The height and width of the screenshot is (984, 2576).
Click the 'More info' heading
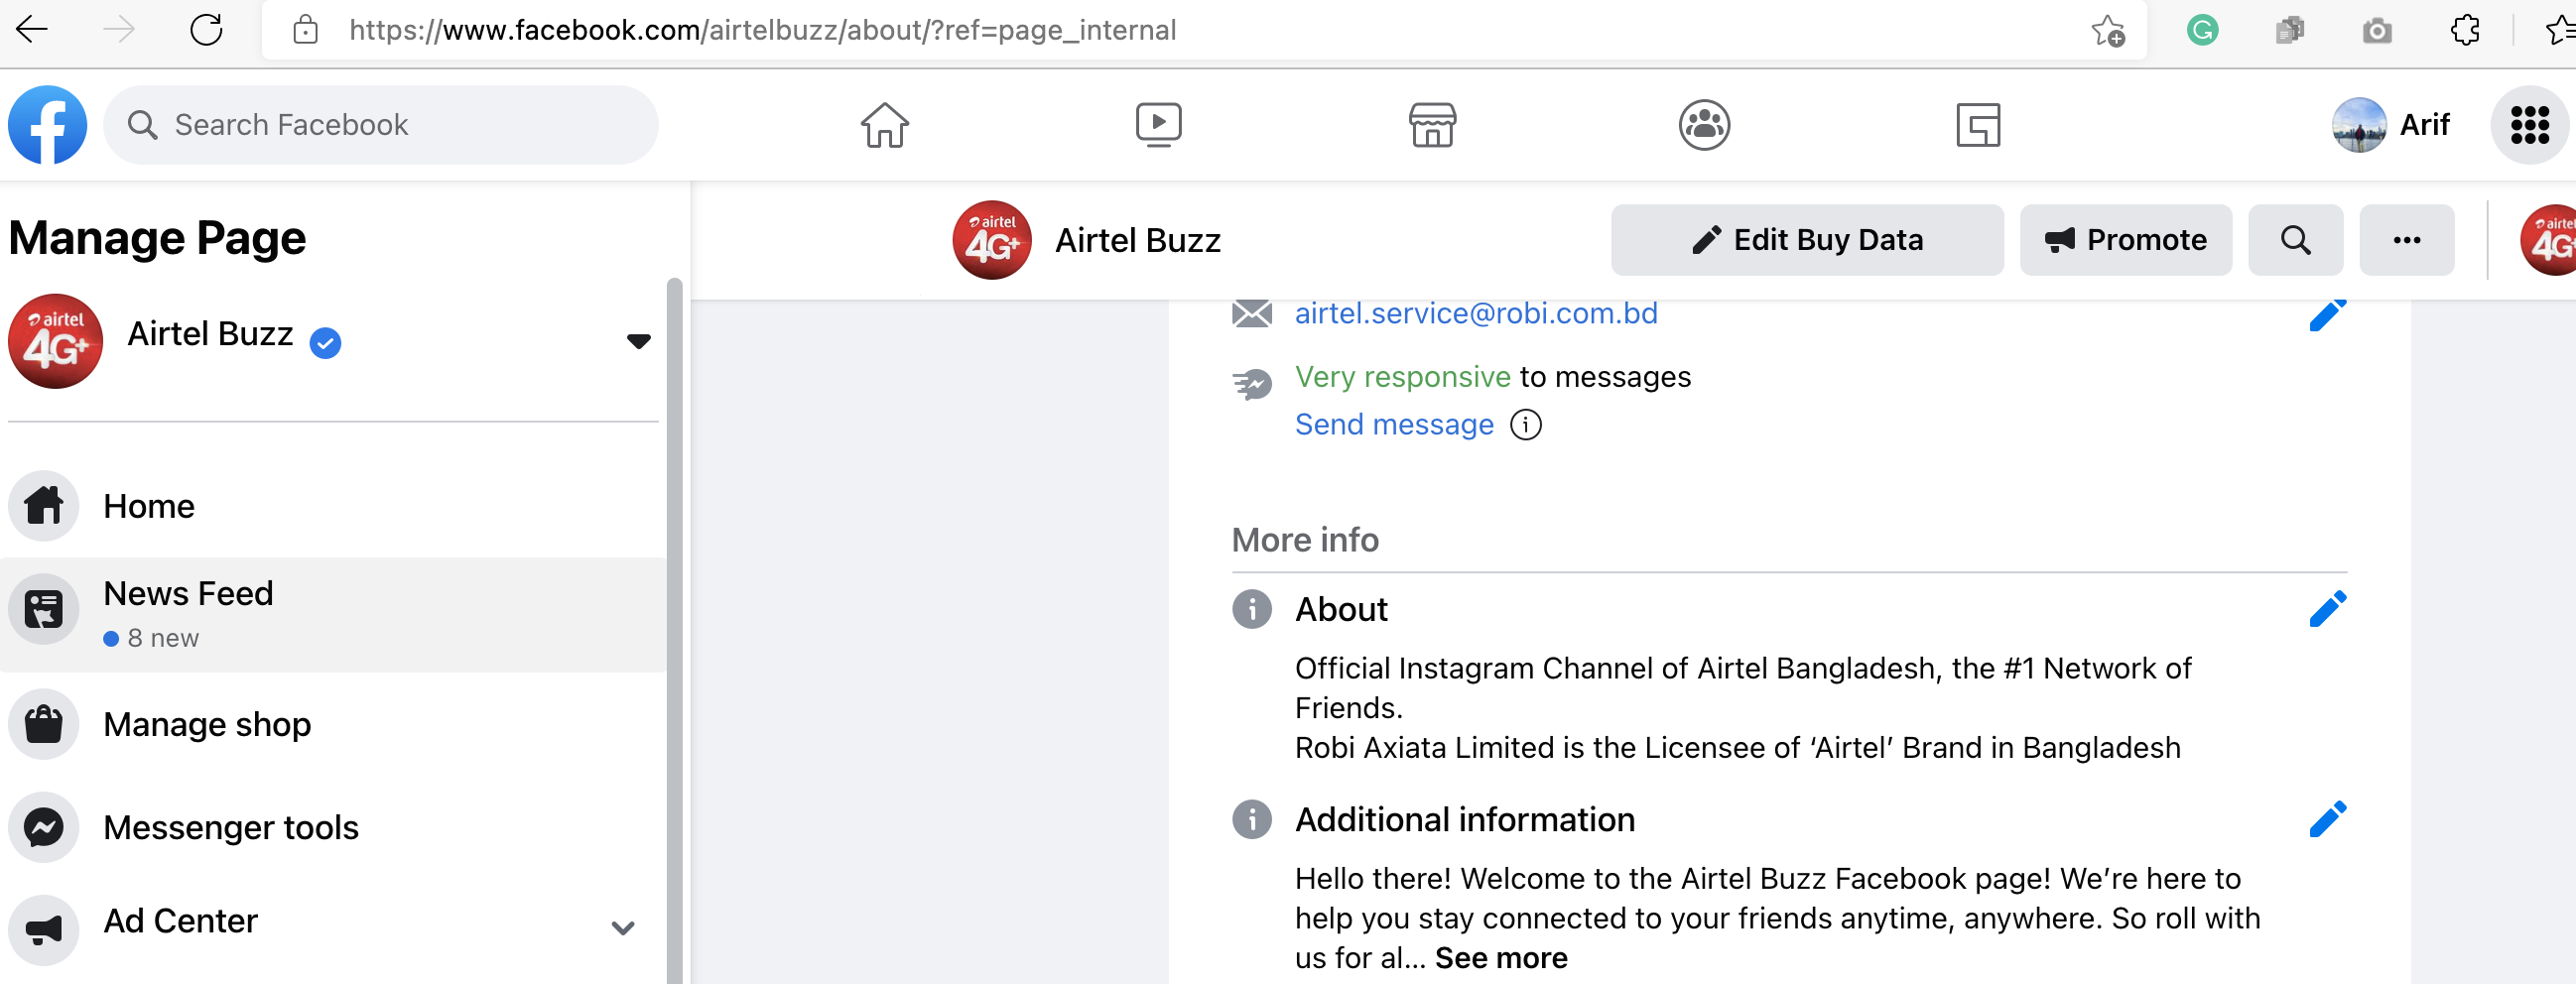click(x=1305, y=540)
